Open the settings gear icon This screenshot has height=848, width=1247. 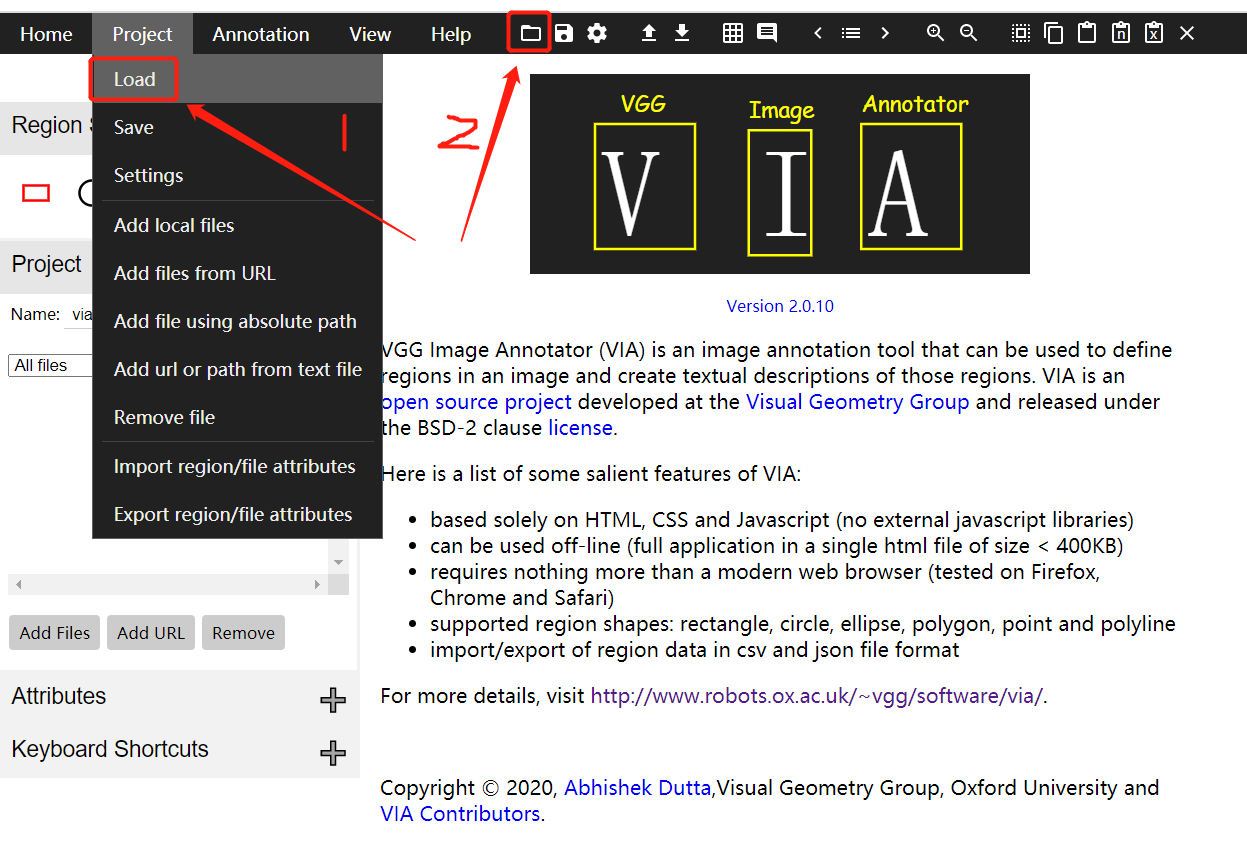pyautogui.click(x=597, y=32)
